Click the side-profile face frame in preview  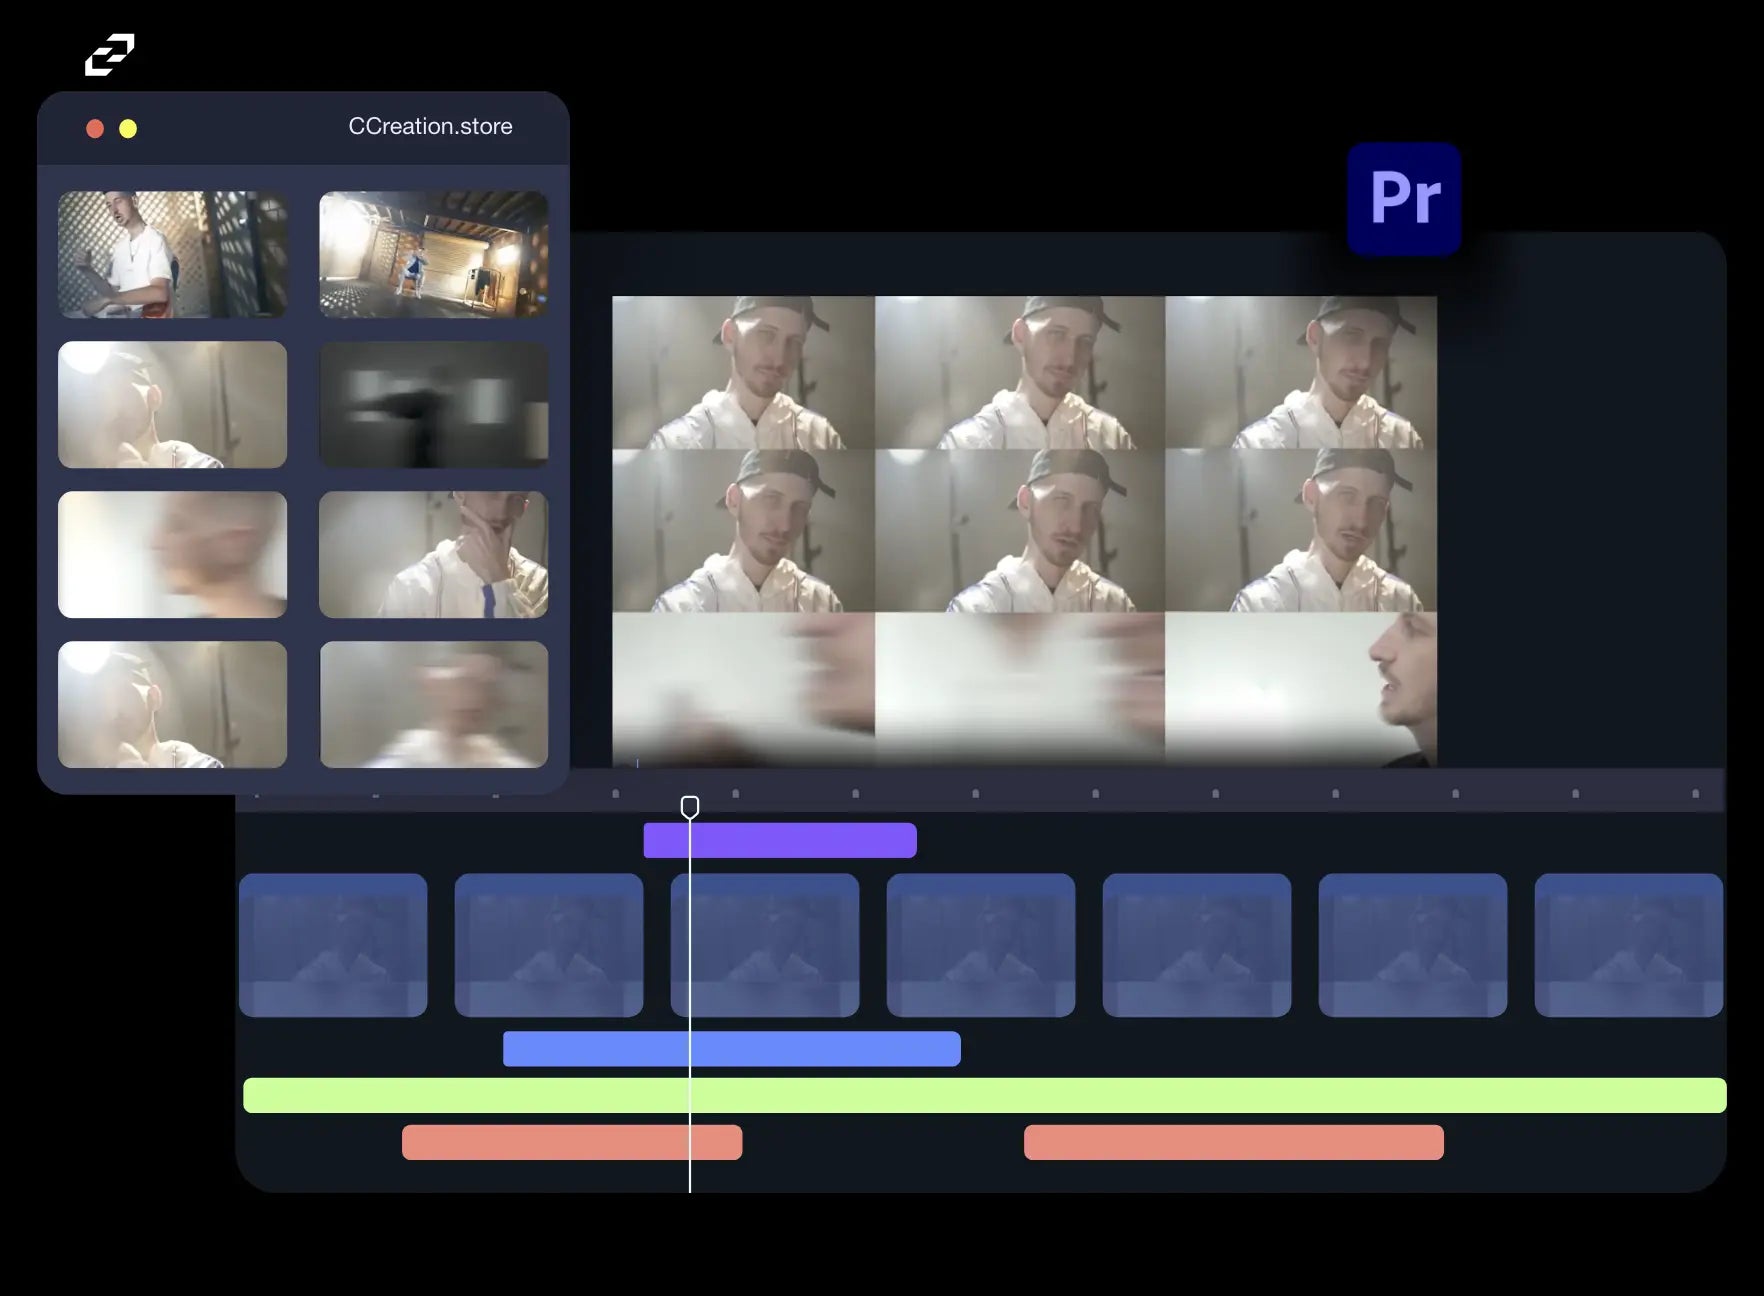point(1300,689)
